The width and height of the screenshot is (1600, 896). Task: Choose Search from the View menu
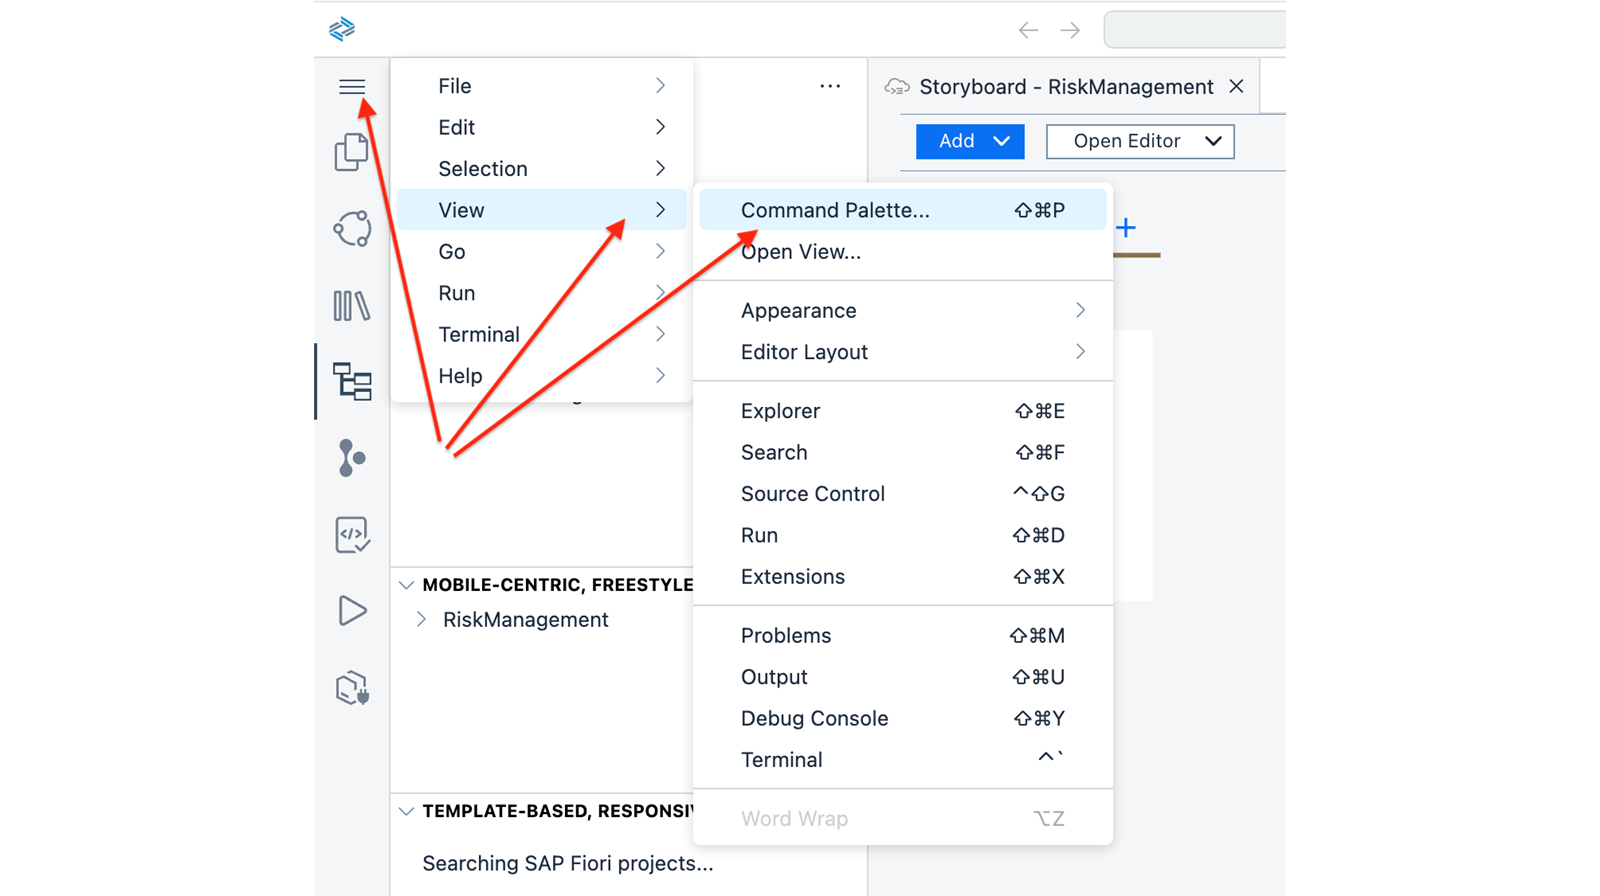click(x=903, y=453)
